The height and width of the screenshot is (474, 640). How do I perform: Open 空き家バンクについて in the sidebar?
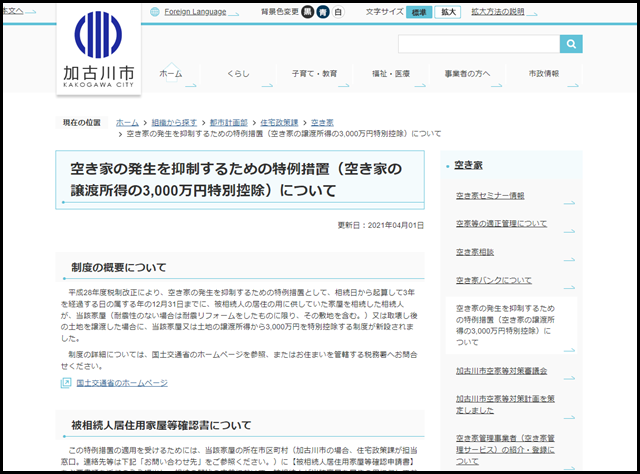(494, 280)
